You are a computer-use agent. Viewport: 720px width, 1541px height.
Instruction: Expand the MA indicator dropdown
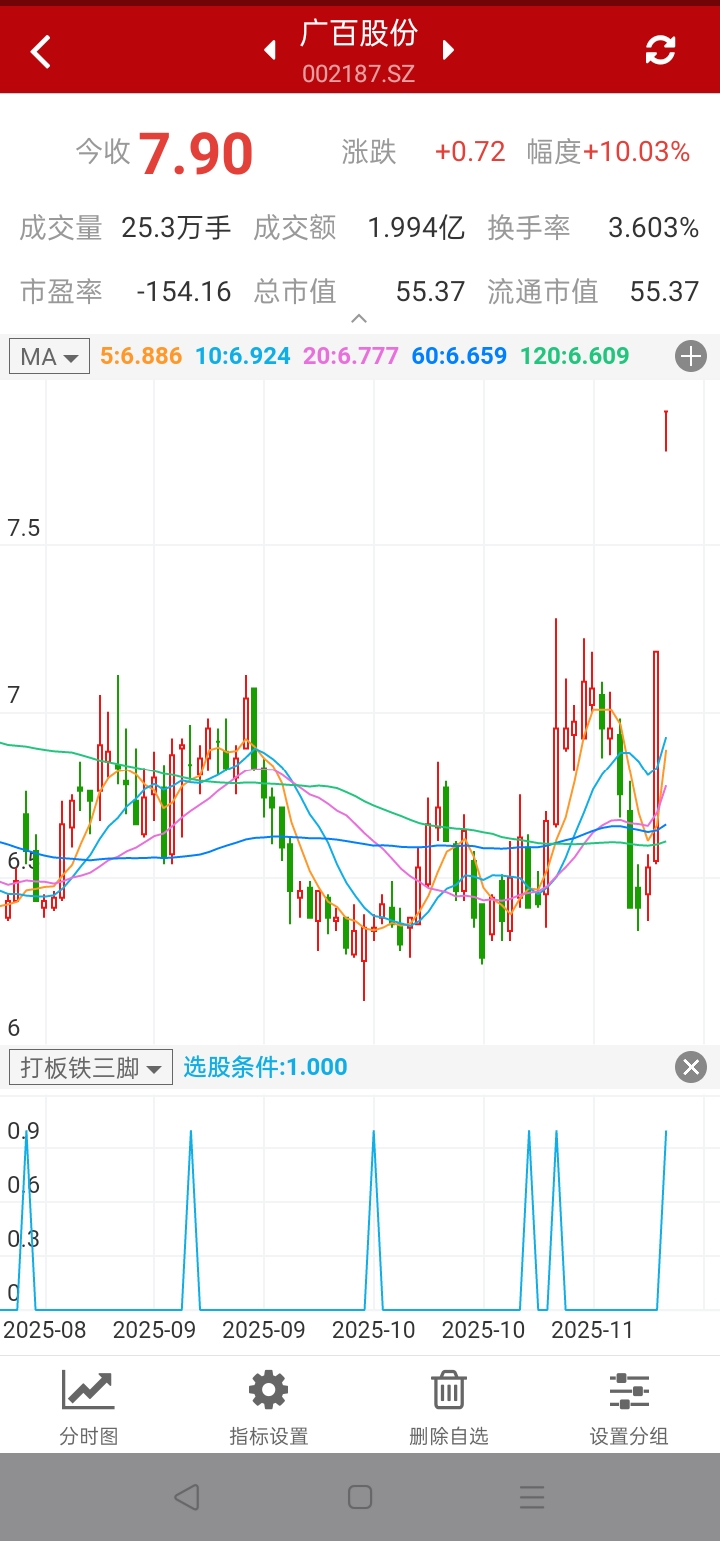point(50,356)
